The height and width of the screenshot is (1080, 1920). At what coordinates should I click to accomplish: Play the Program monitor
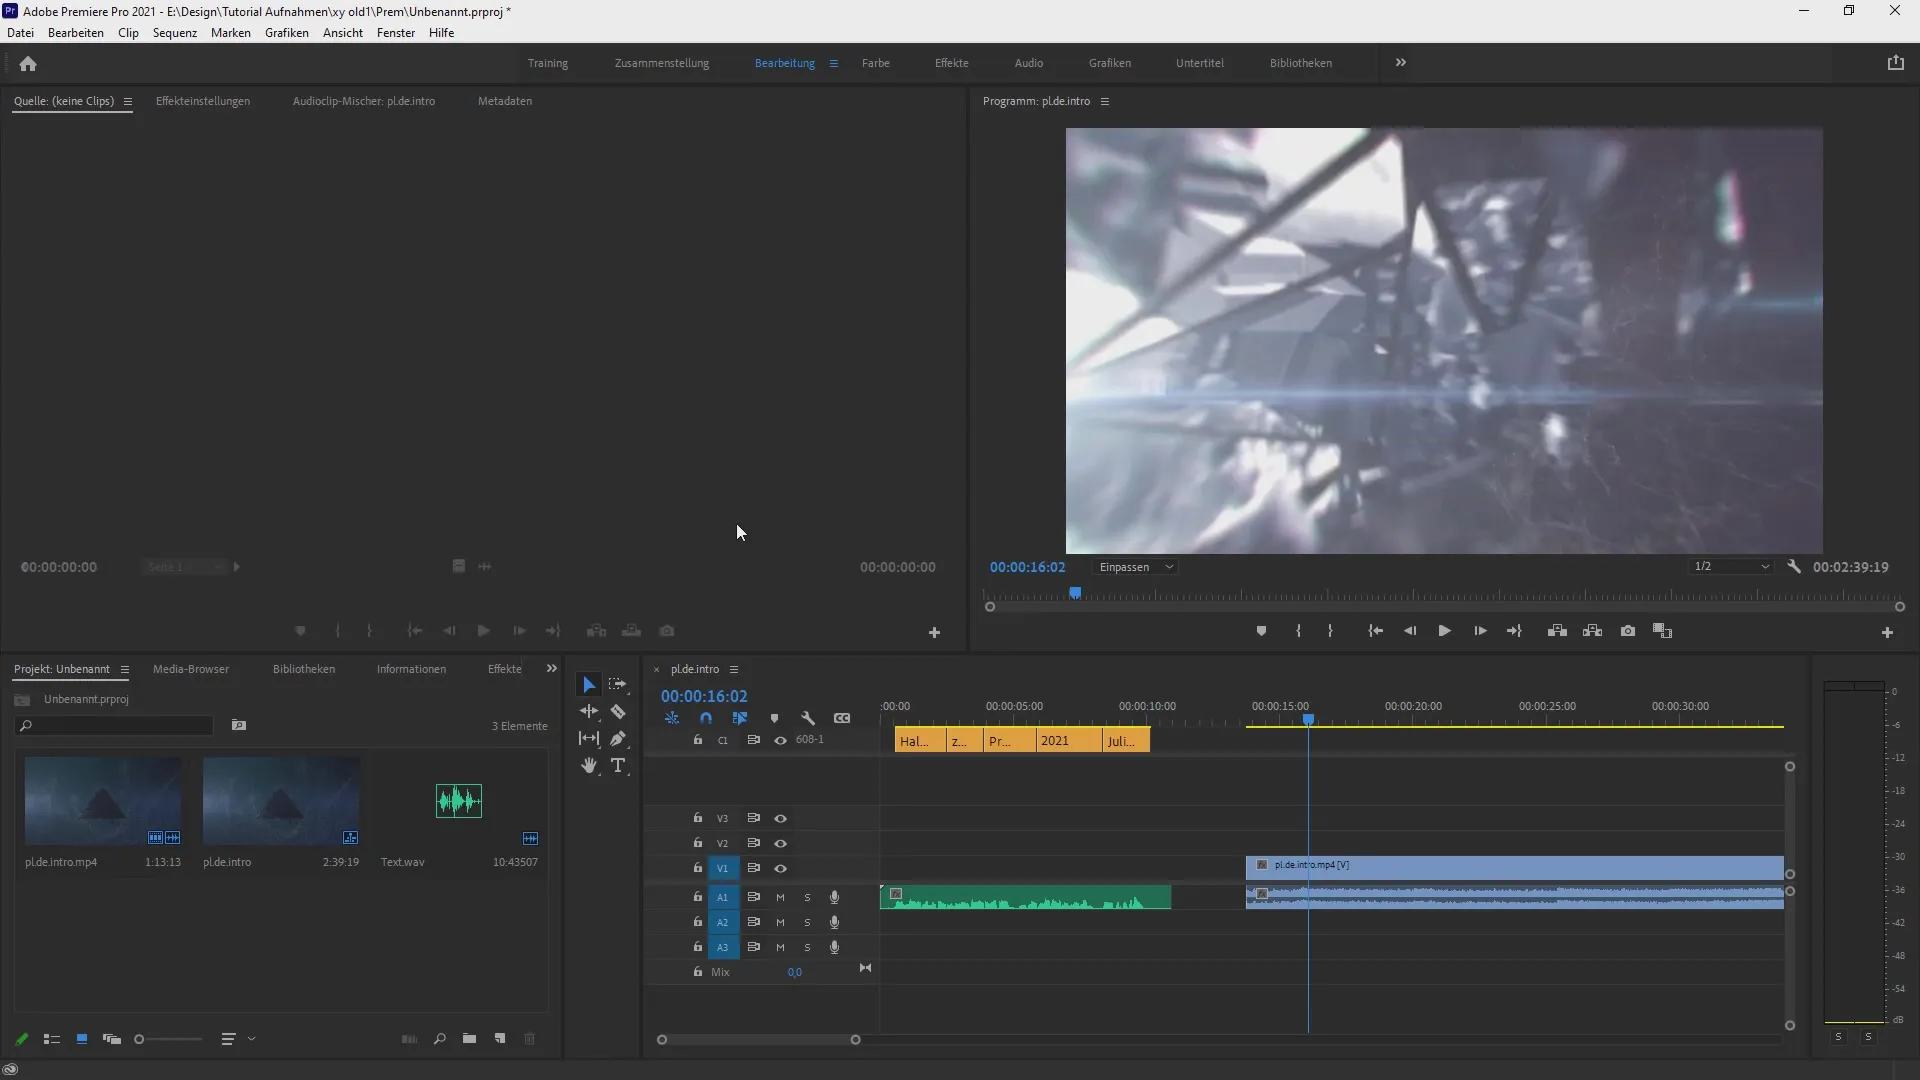(x=1445, y=631)
